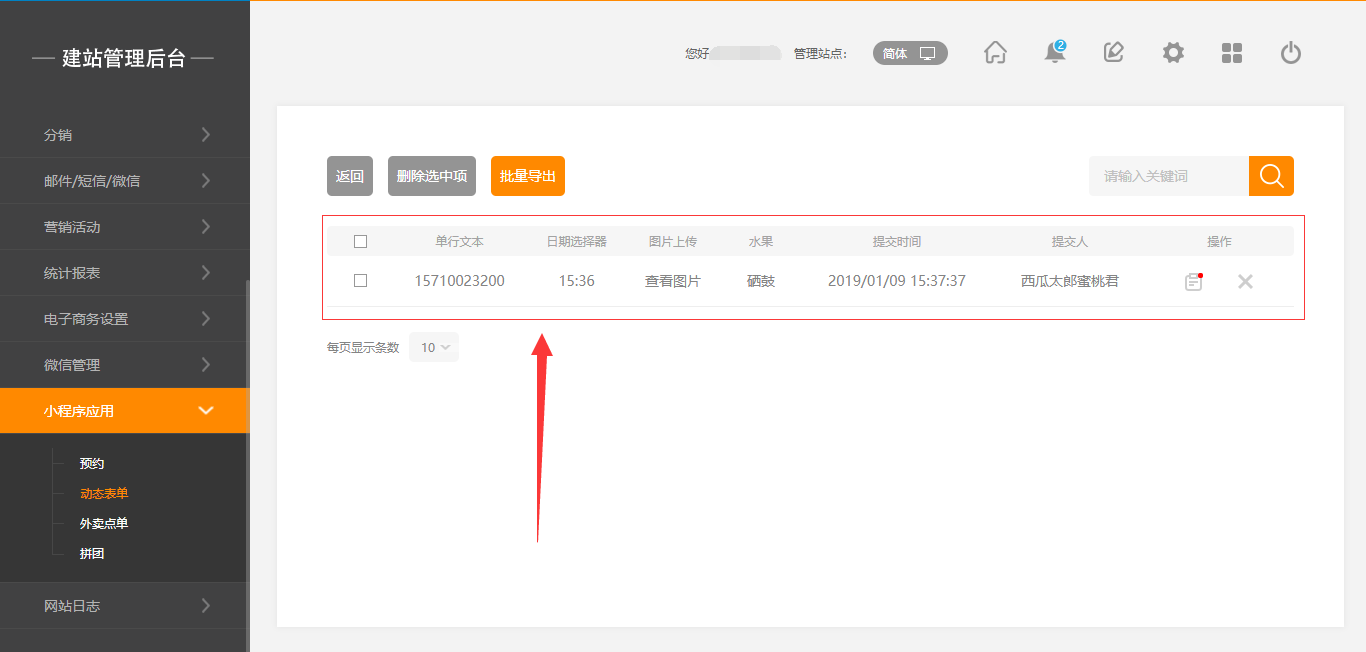Click the power logout icon
The width and height of the screenshot is (1366, 652).
1291,53
